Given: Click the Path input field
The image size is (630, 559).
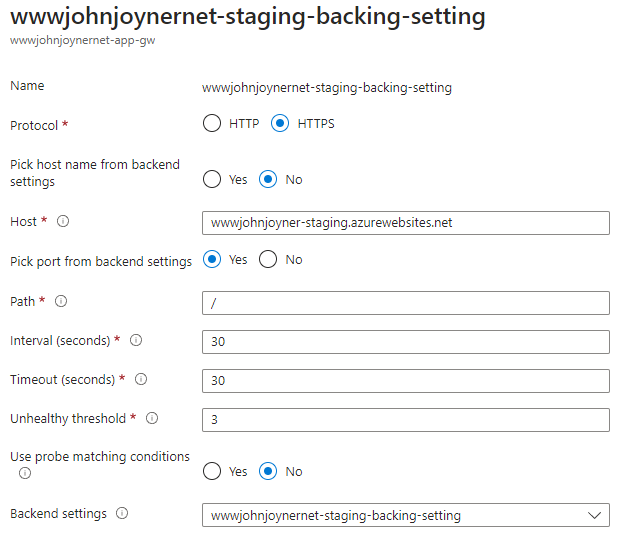Looking at the screenshot, I should (x=405, y=302).
